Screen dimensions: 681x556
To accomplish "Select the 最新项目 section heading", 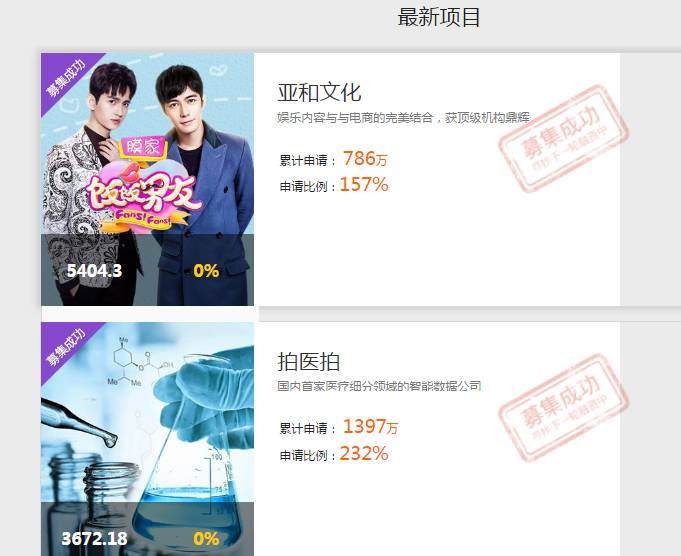I will tap(439, 17).
